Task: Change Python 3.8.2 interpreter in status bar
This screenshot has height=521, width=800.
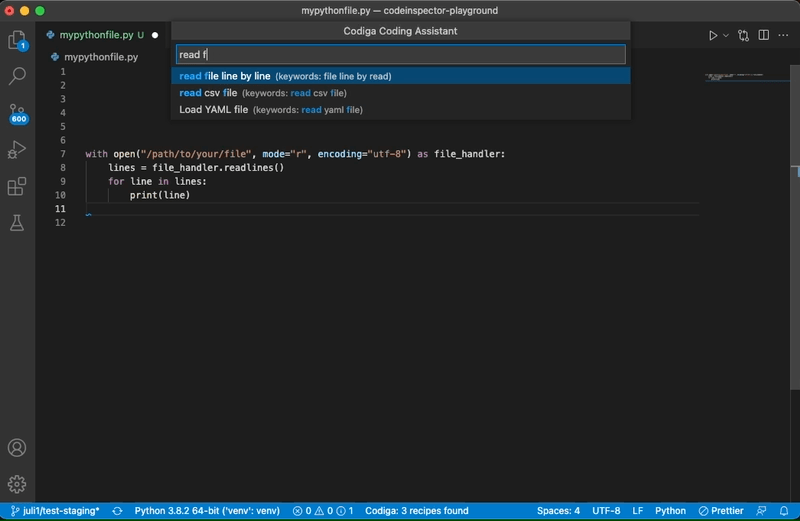Action: click(x=207, y=511)
